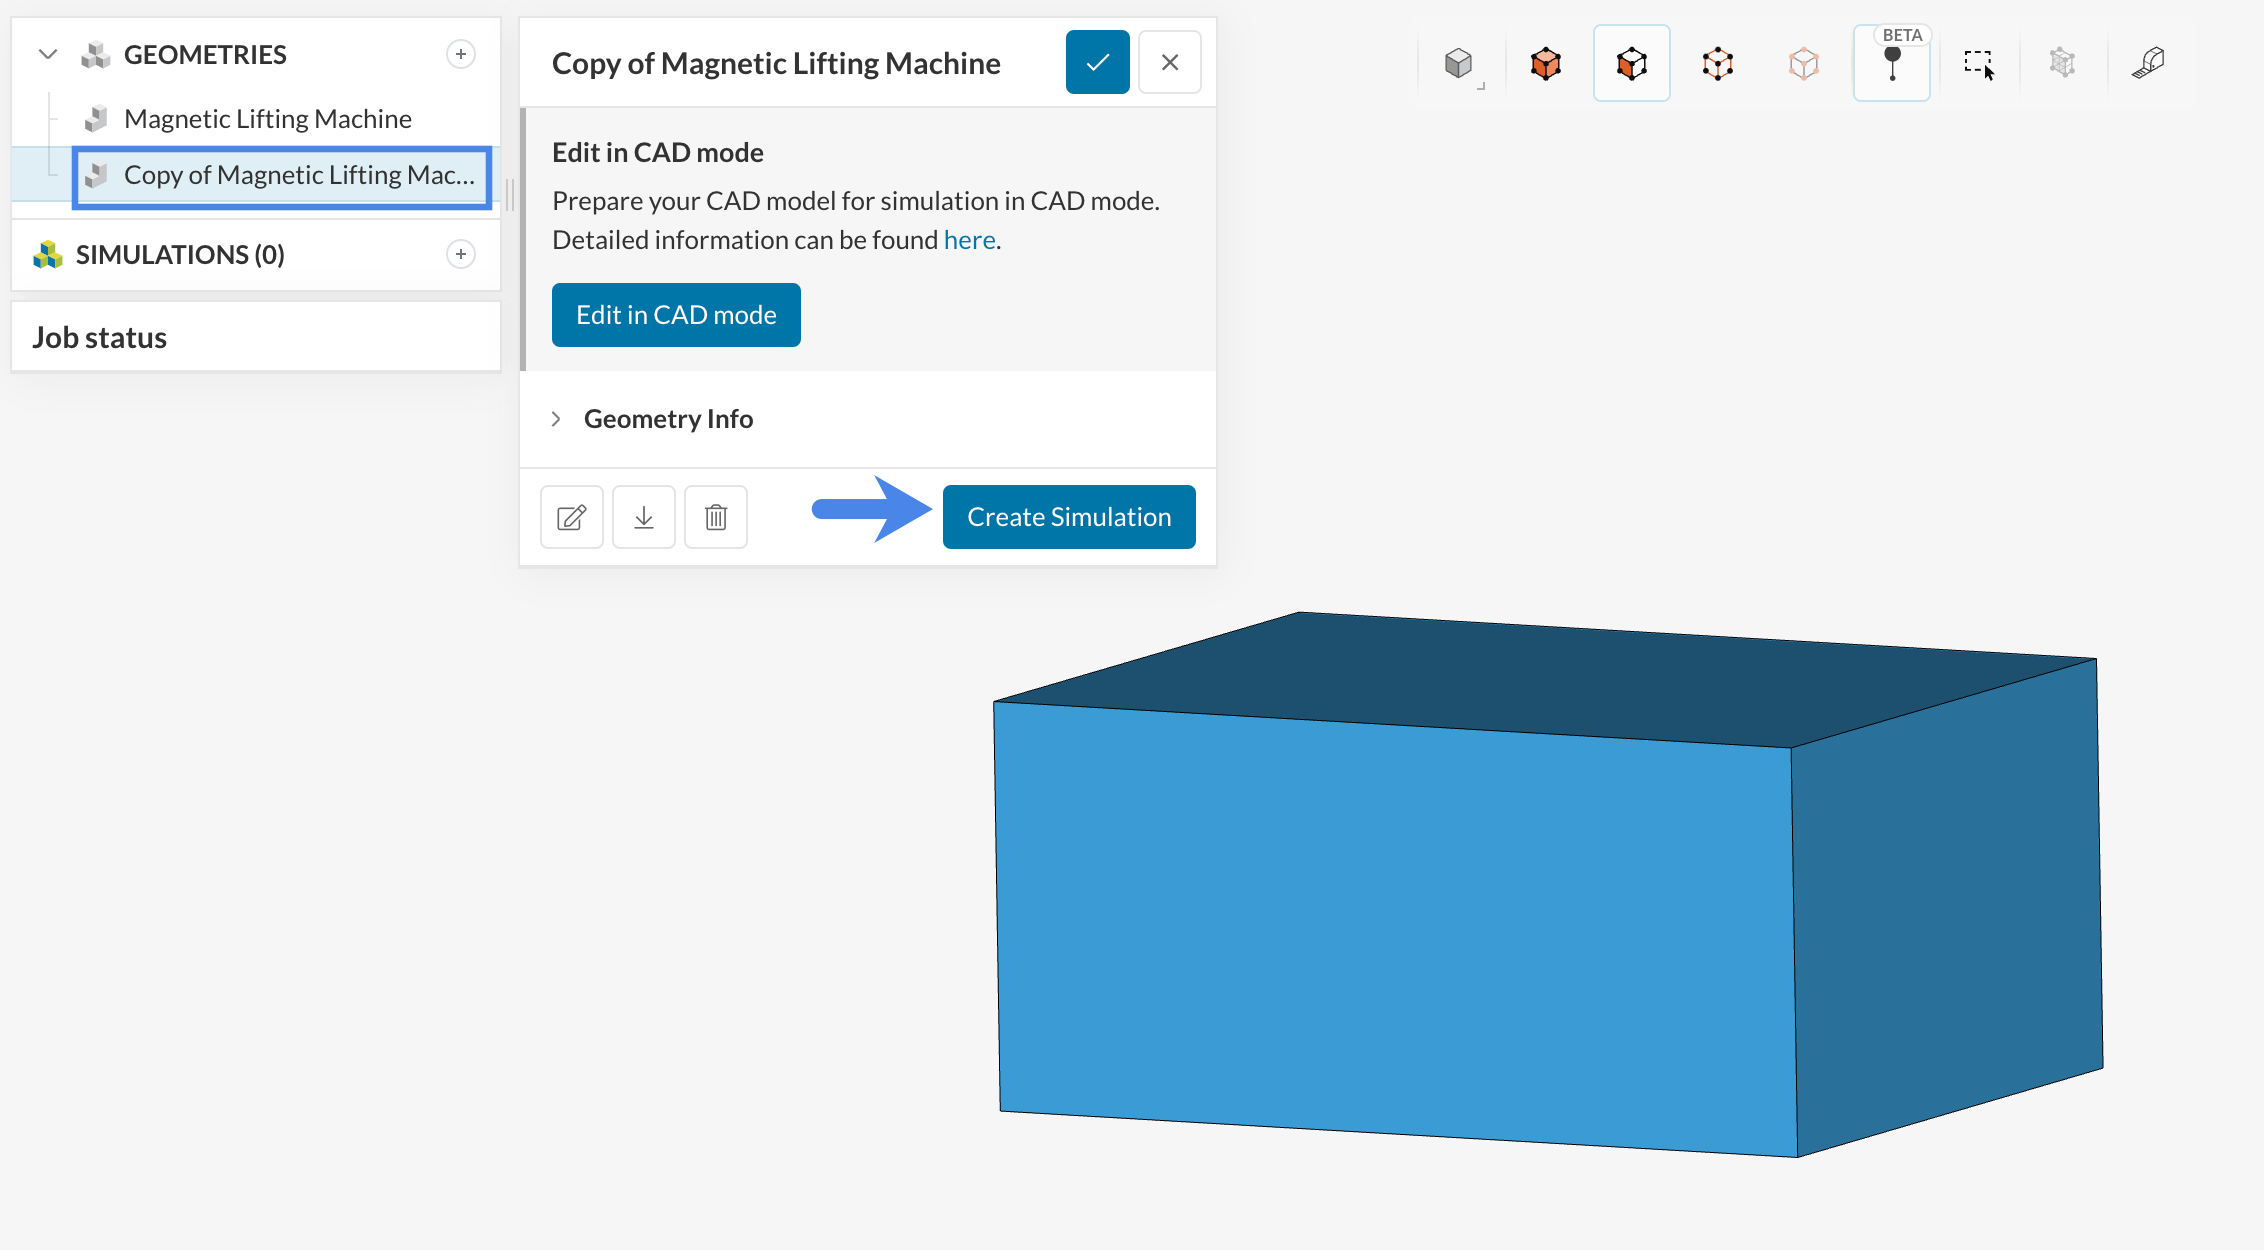Activate the edge selection mode icon
Screen dimensions: 2264x1250
coord(1717,64)
